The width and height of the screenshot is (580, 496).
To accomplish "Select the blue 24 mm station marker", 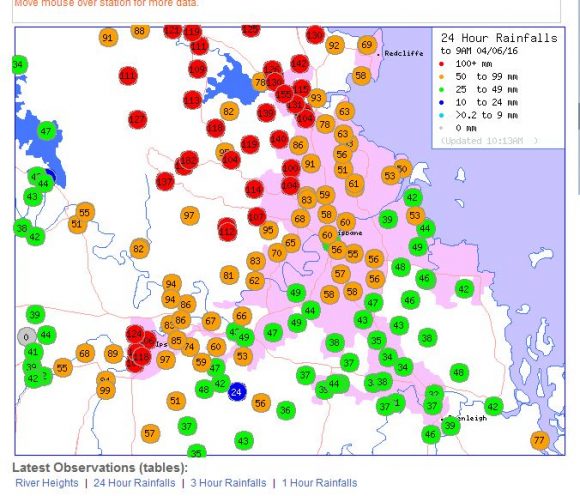I will (237, 392).
